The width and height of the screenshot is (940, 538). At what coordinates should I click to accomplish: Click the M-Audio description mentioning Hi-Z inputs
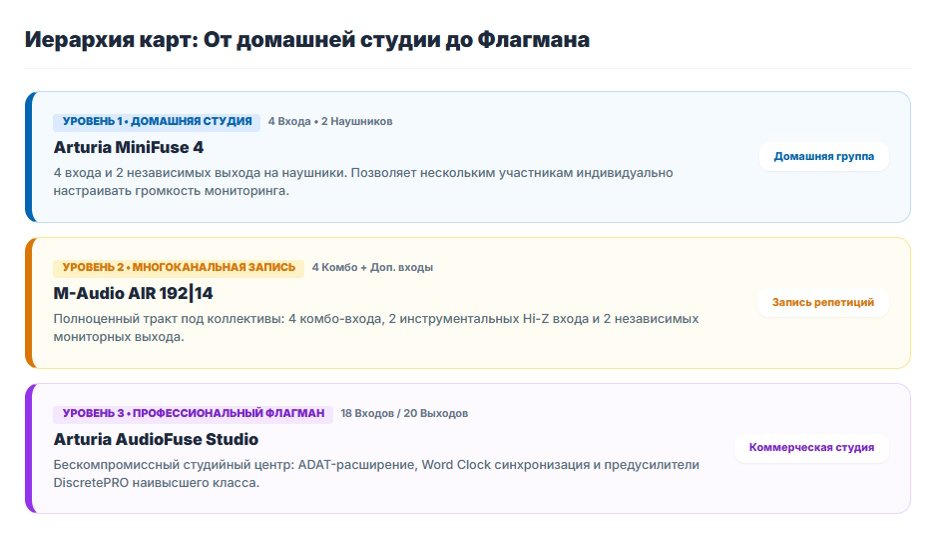click(x=376, y=327)
